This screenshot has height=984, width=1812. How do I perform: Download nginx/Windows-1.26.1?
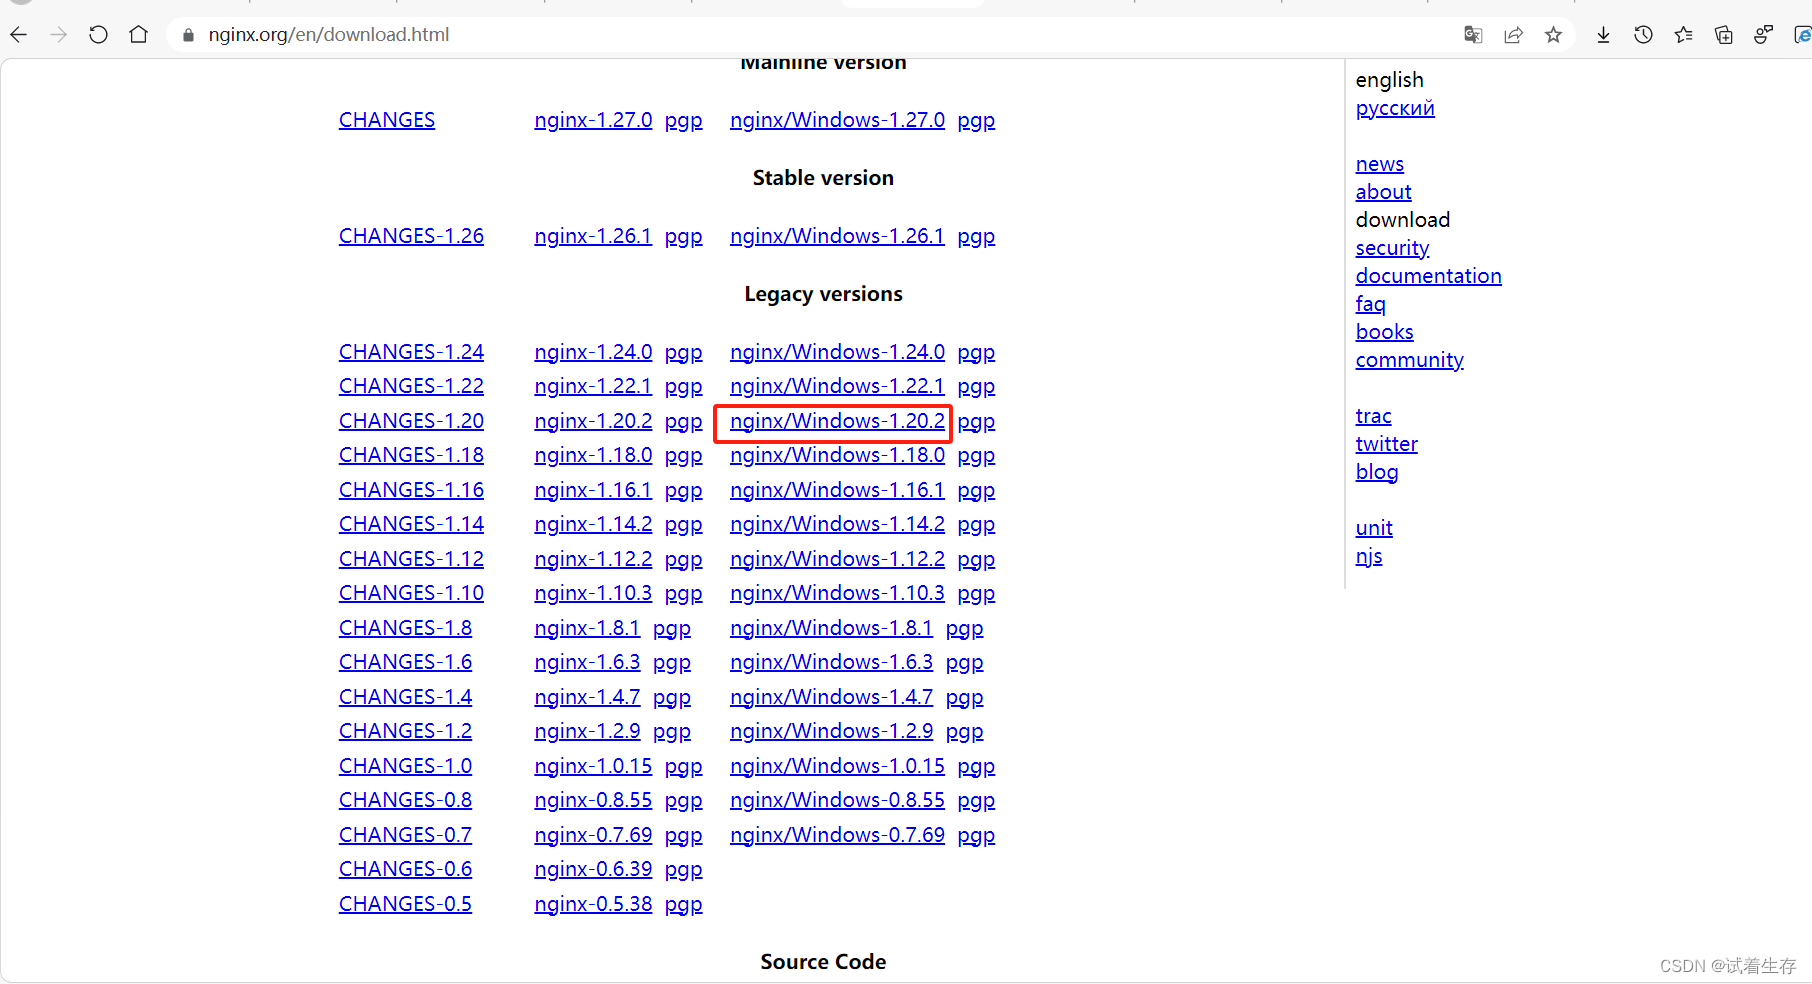(x=837, y=236)
